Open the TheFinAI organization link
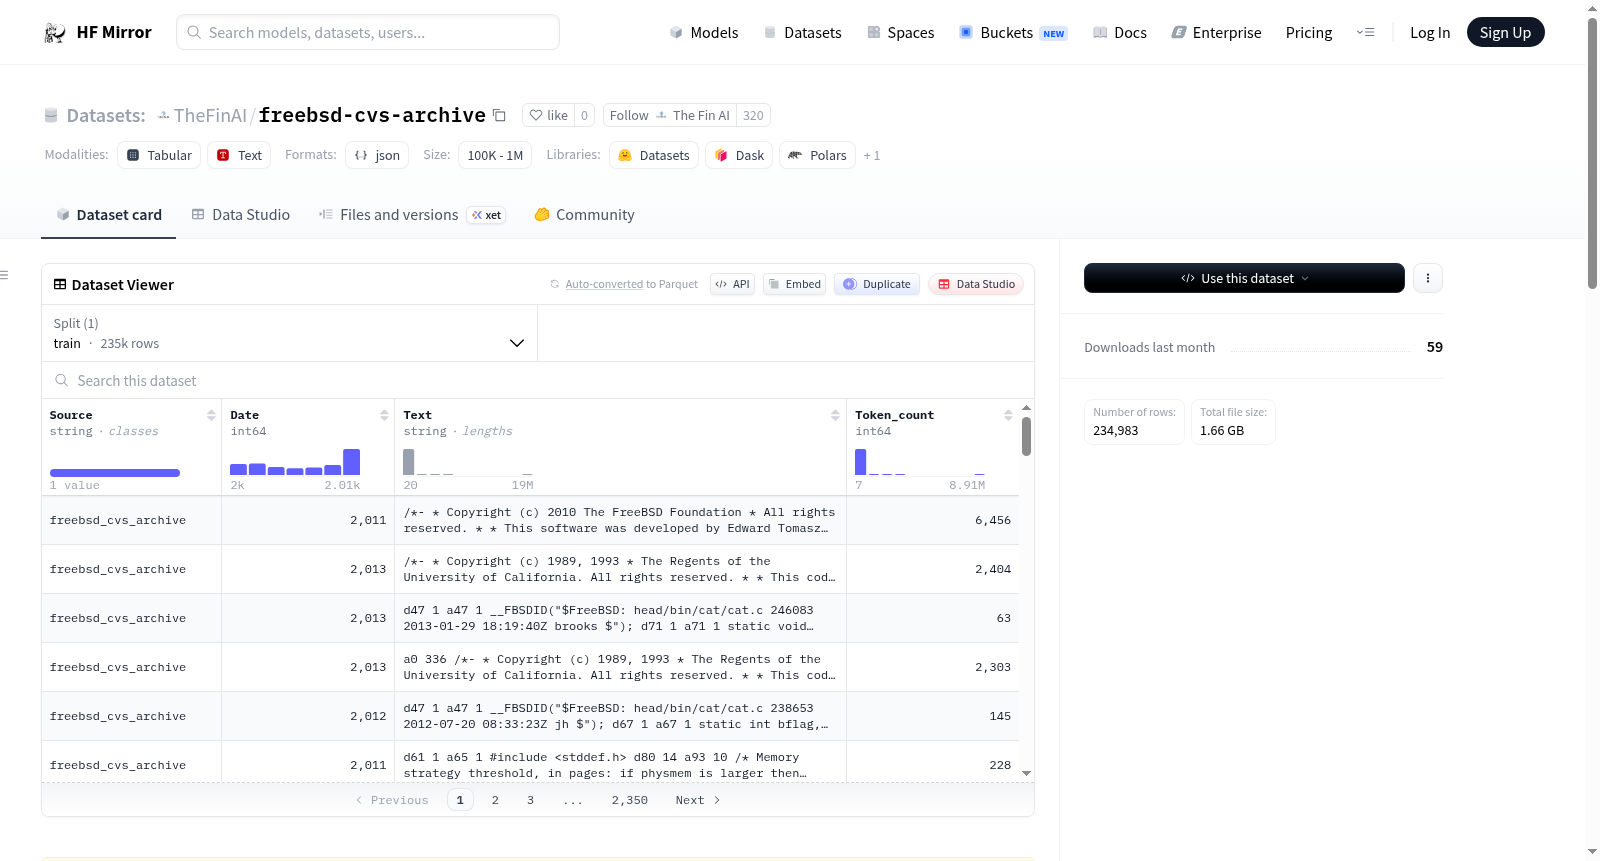 click(x=210, y=116)
